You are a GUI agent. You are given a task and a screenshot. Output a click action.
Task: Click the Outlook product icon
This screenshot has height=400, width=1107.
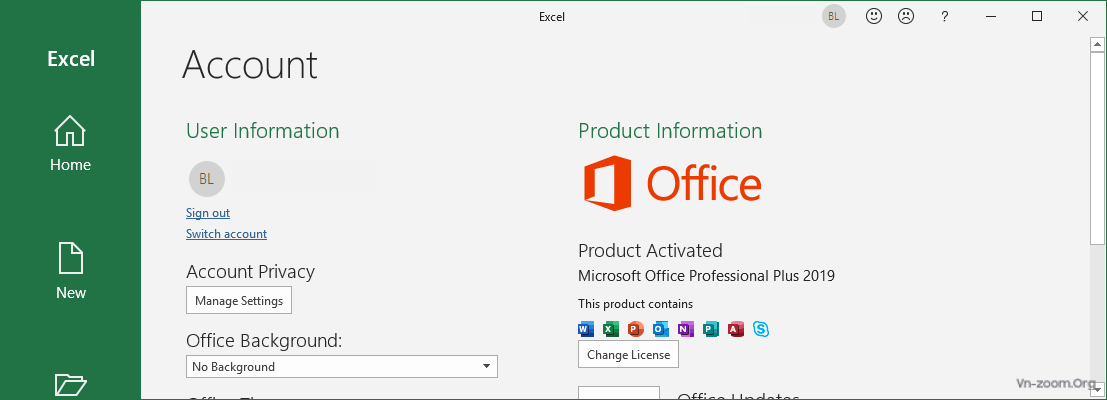[661, 329]
